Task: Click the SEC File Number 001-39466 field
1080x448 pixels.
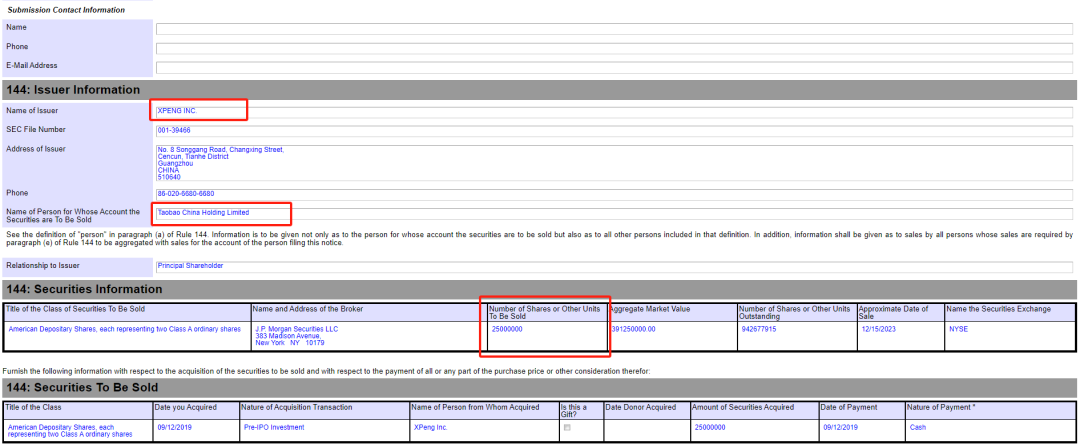Action: point(614,132)
